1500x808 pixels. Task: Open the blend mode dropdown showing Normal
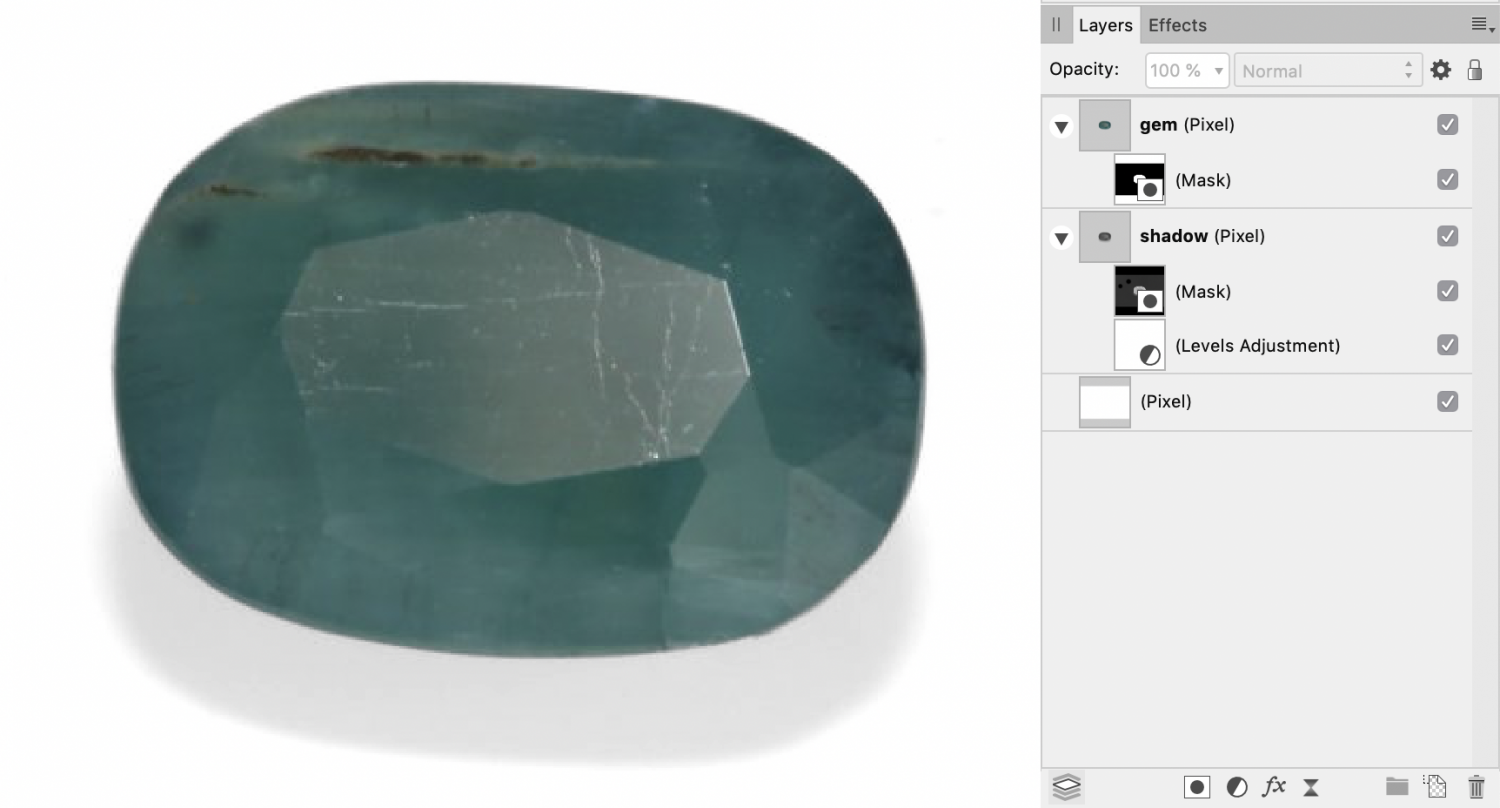point(1327,70)
